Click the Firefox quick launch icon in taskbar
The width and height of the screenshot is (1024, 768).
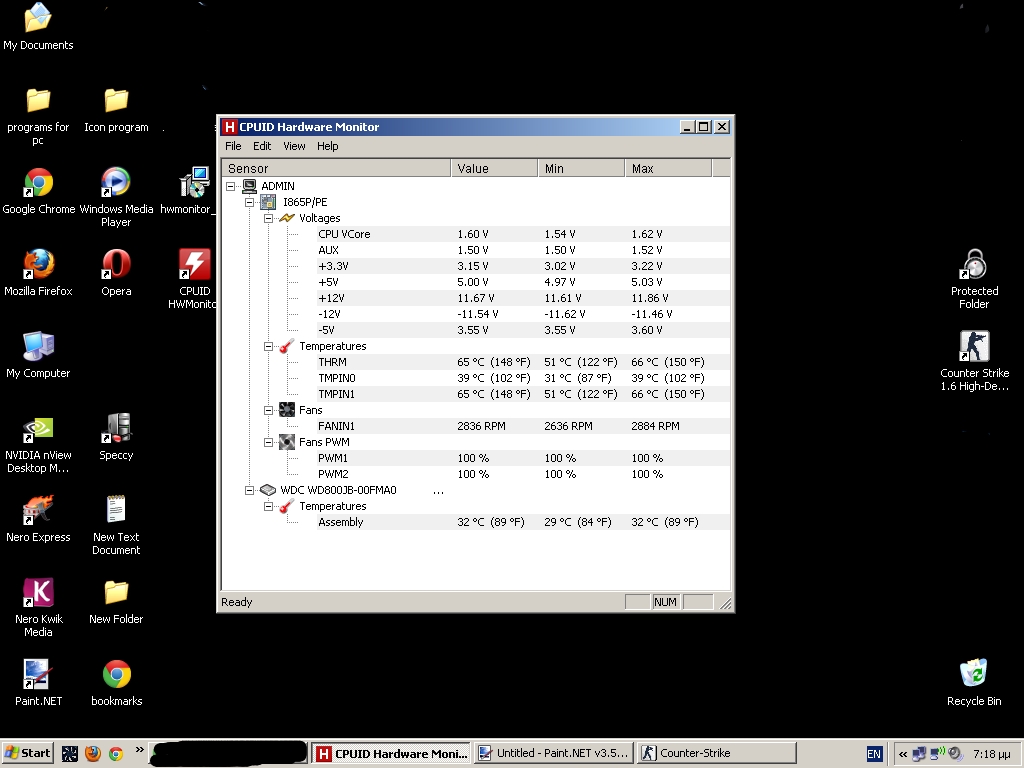[x=93, y=754]
